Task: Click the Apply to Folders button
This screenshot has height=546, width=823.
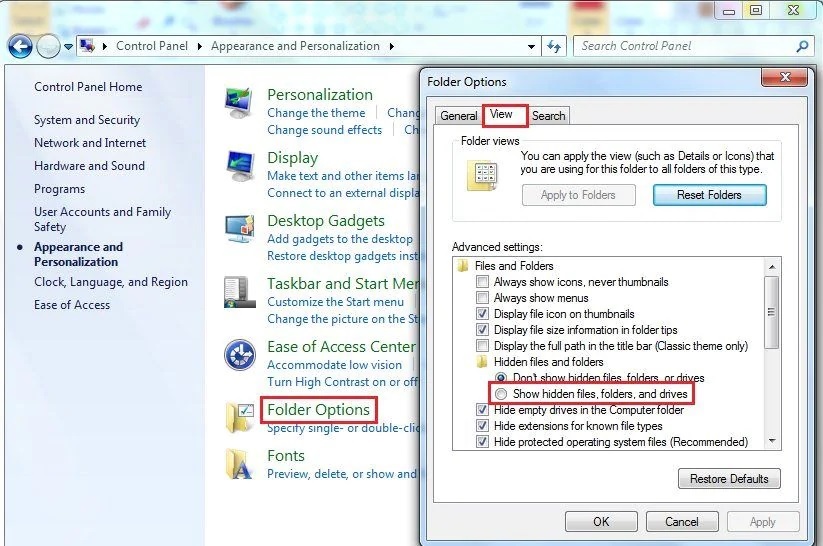Action: pos(578,195)
